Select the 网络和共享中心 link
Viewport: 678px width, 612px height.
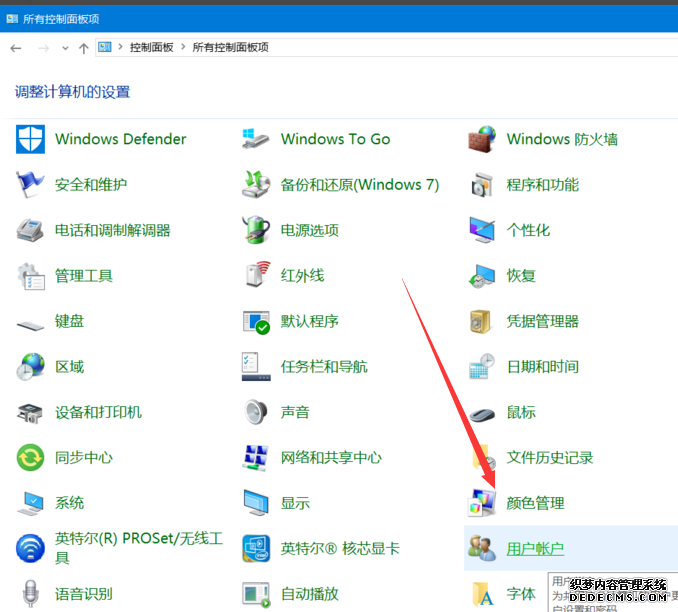tap(331, 458)
